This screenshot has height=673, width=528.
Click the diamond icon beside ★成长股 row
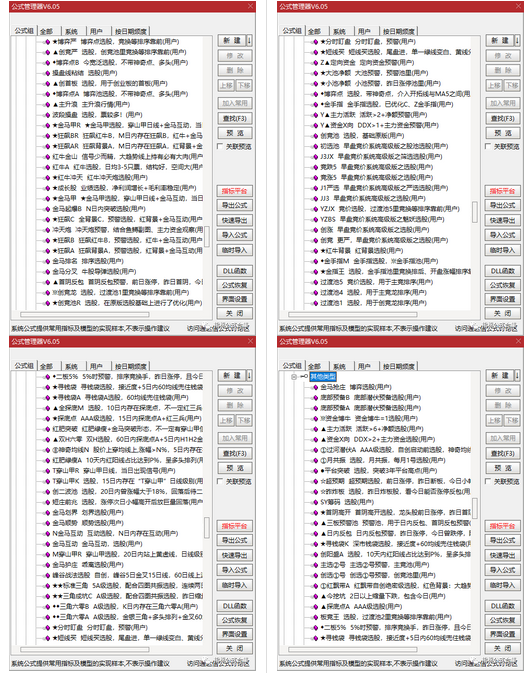tap(48, 188)
